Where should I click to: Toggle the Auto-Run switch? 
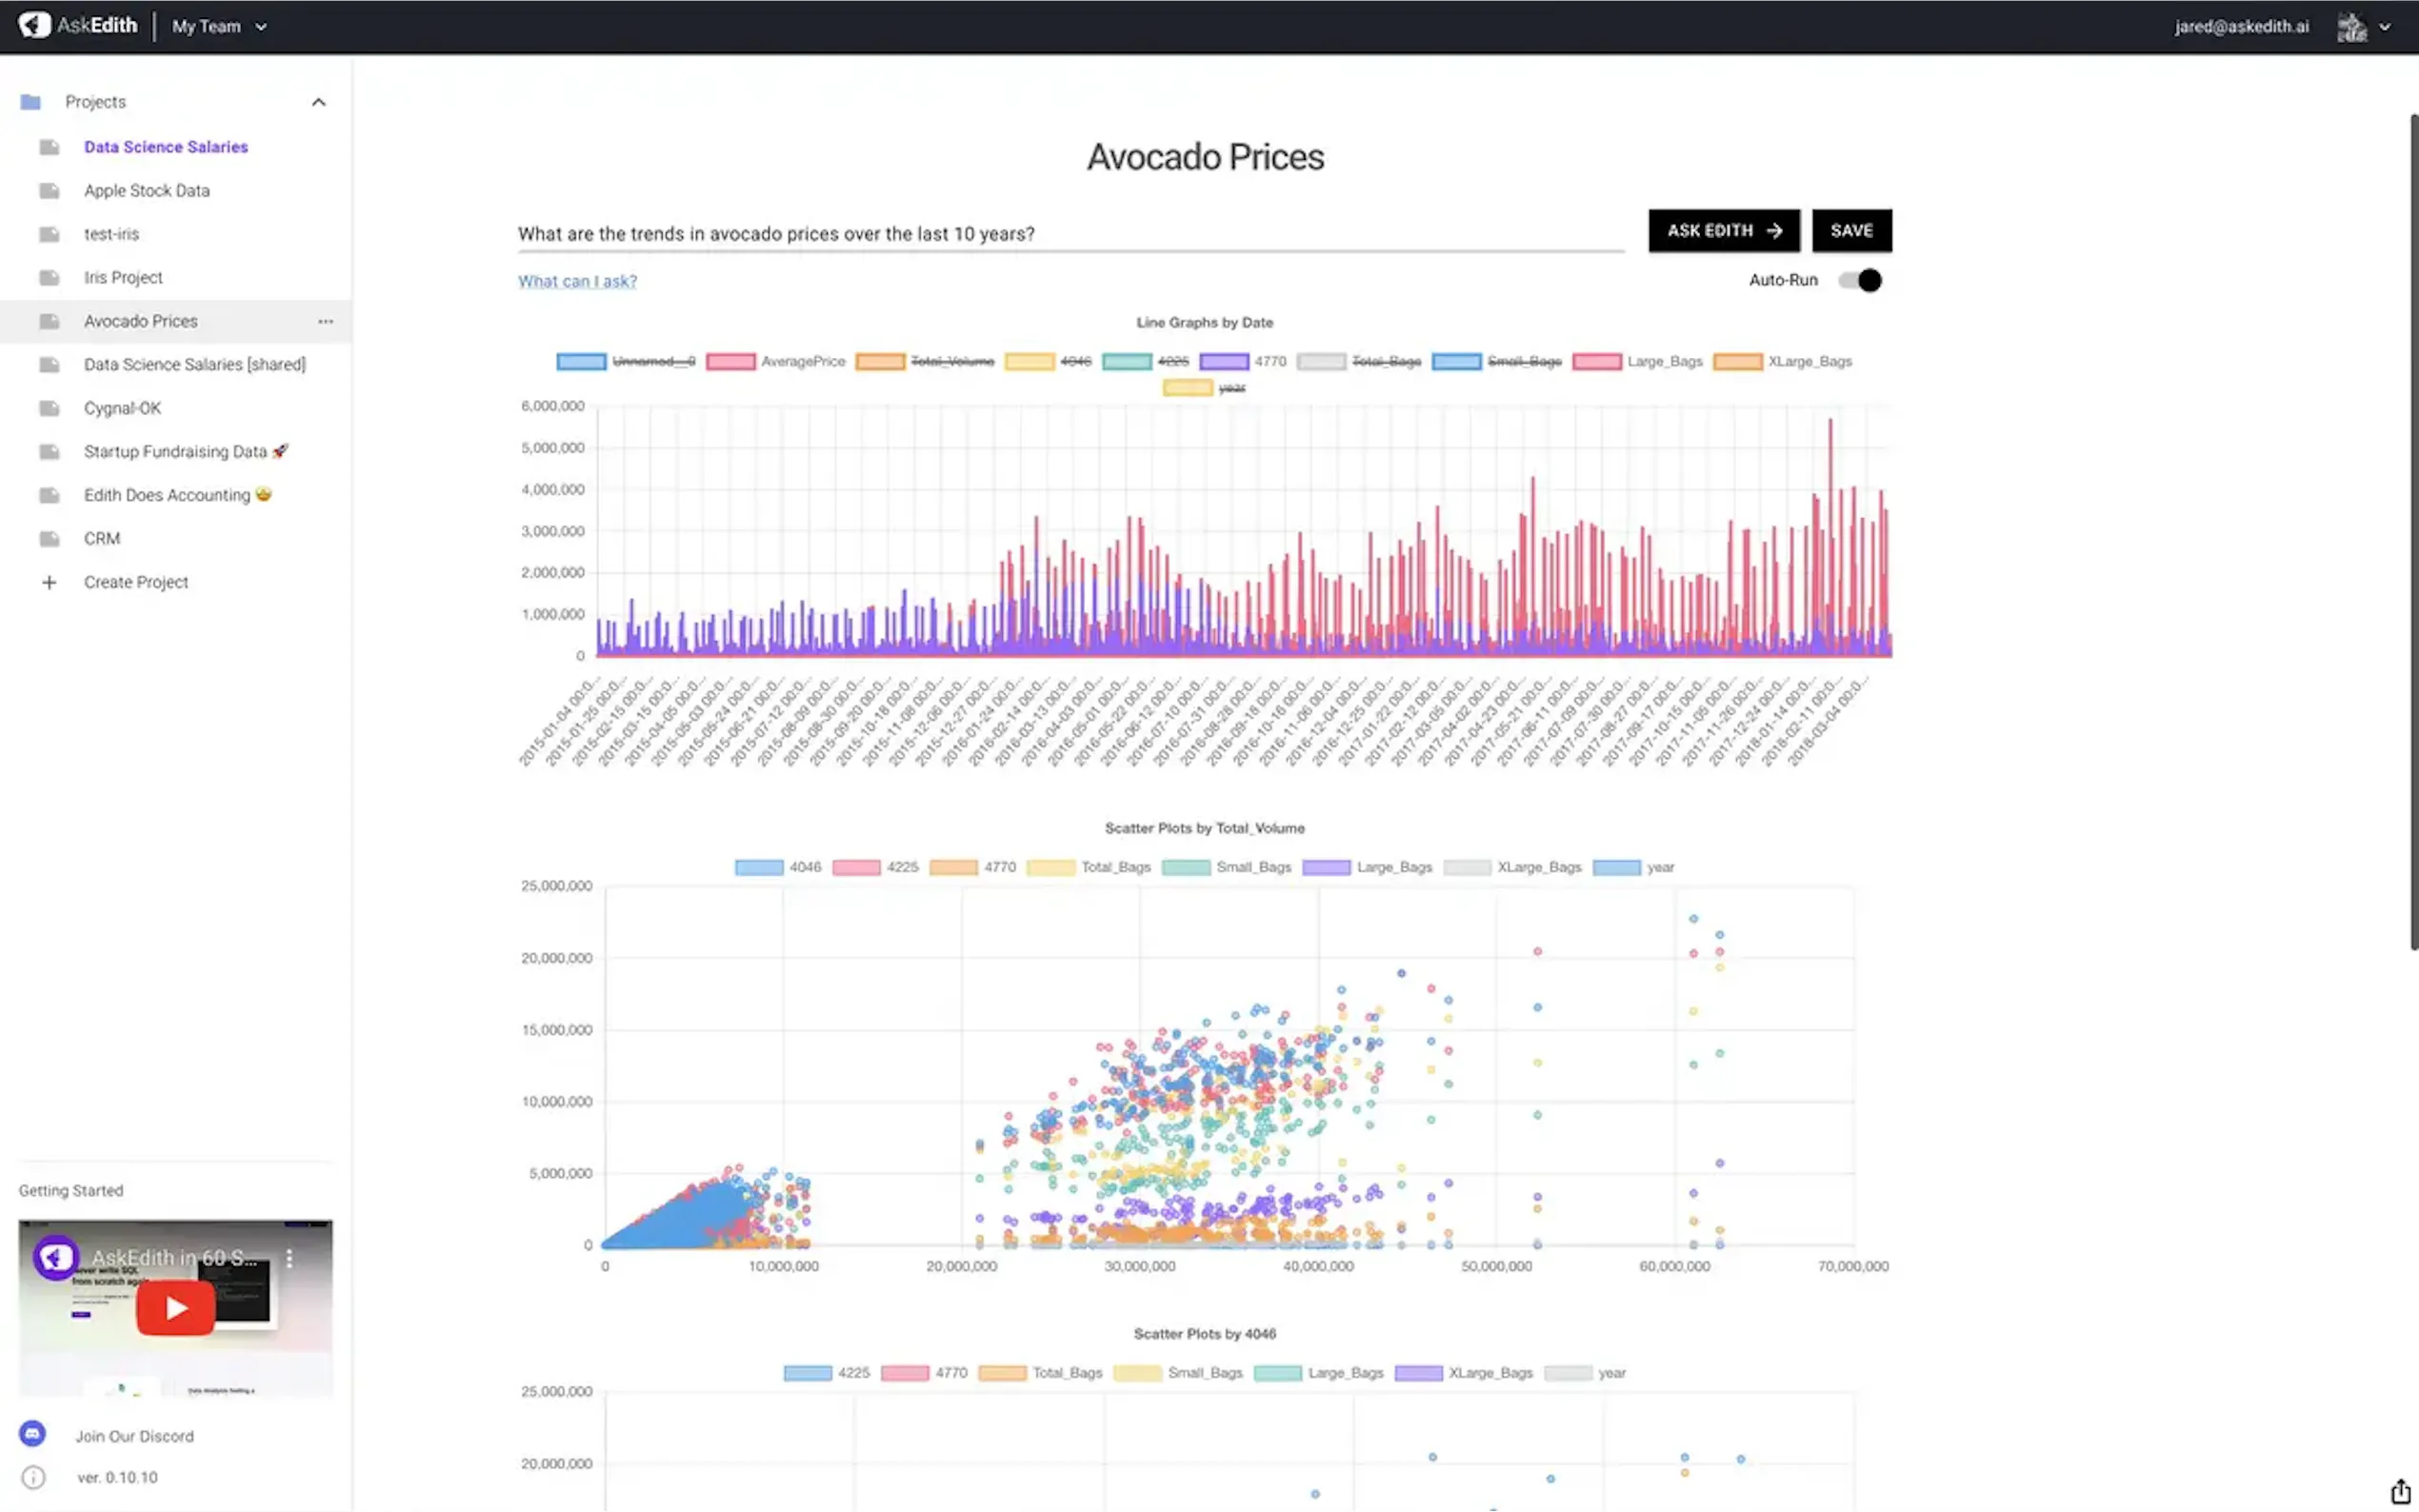point(1859,280)
